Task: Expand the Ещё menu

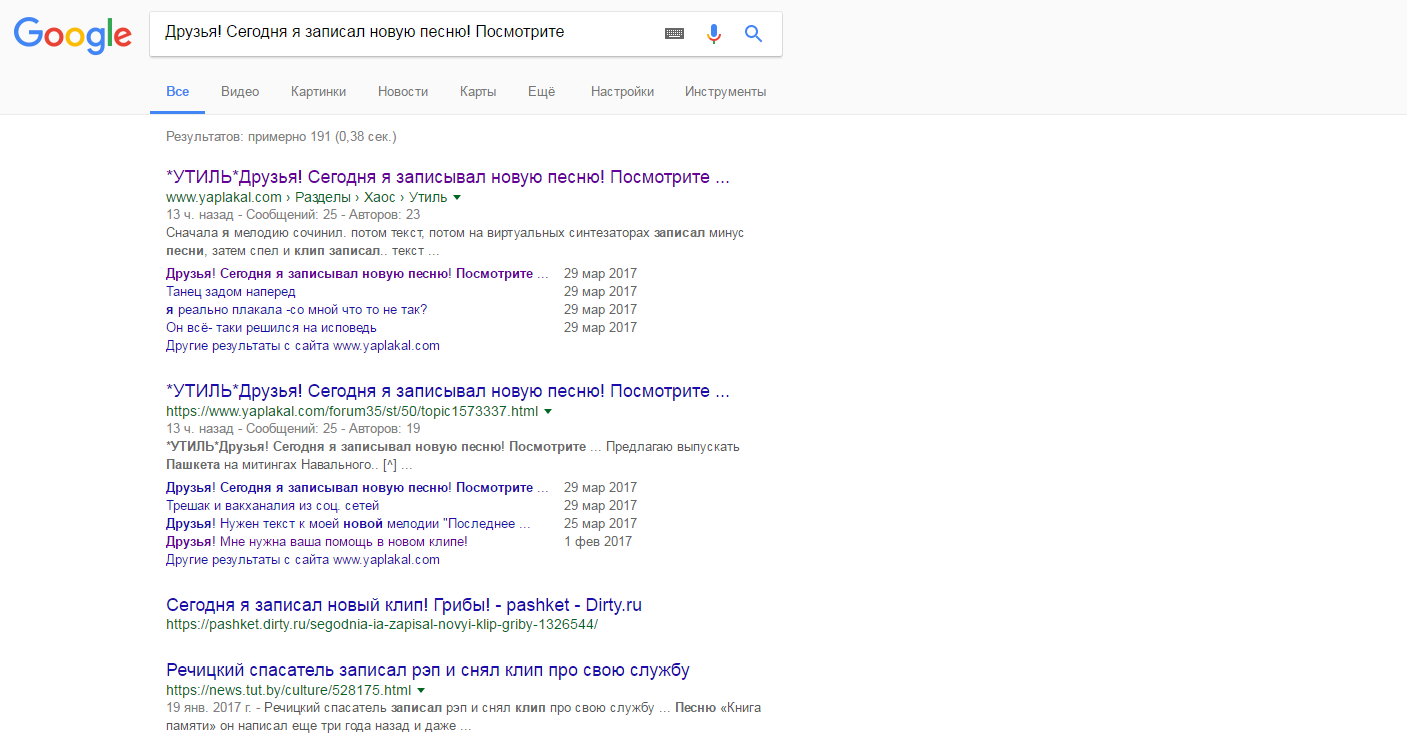Action: (541, 91)
